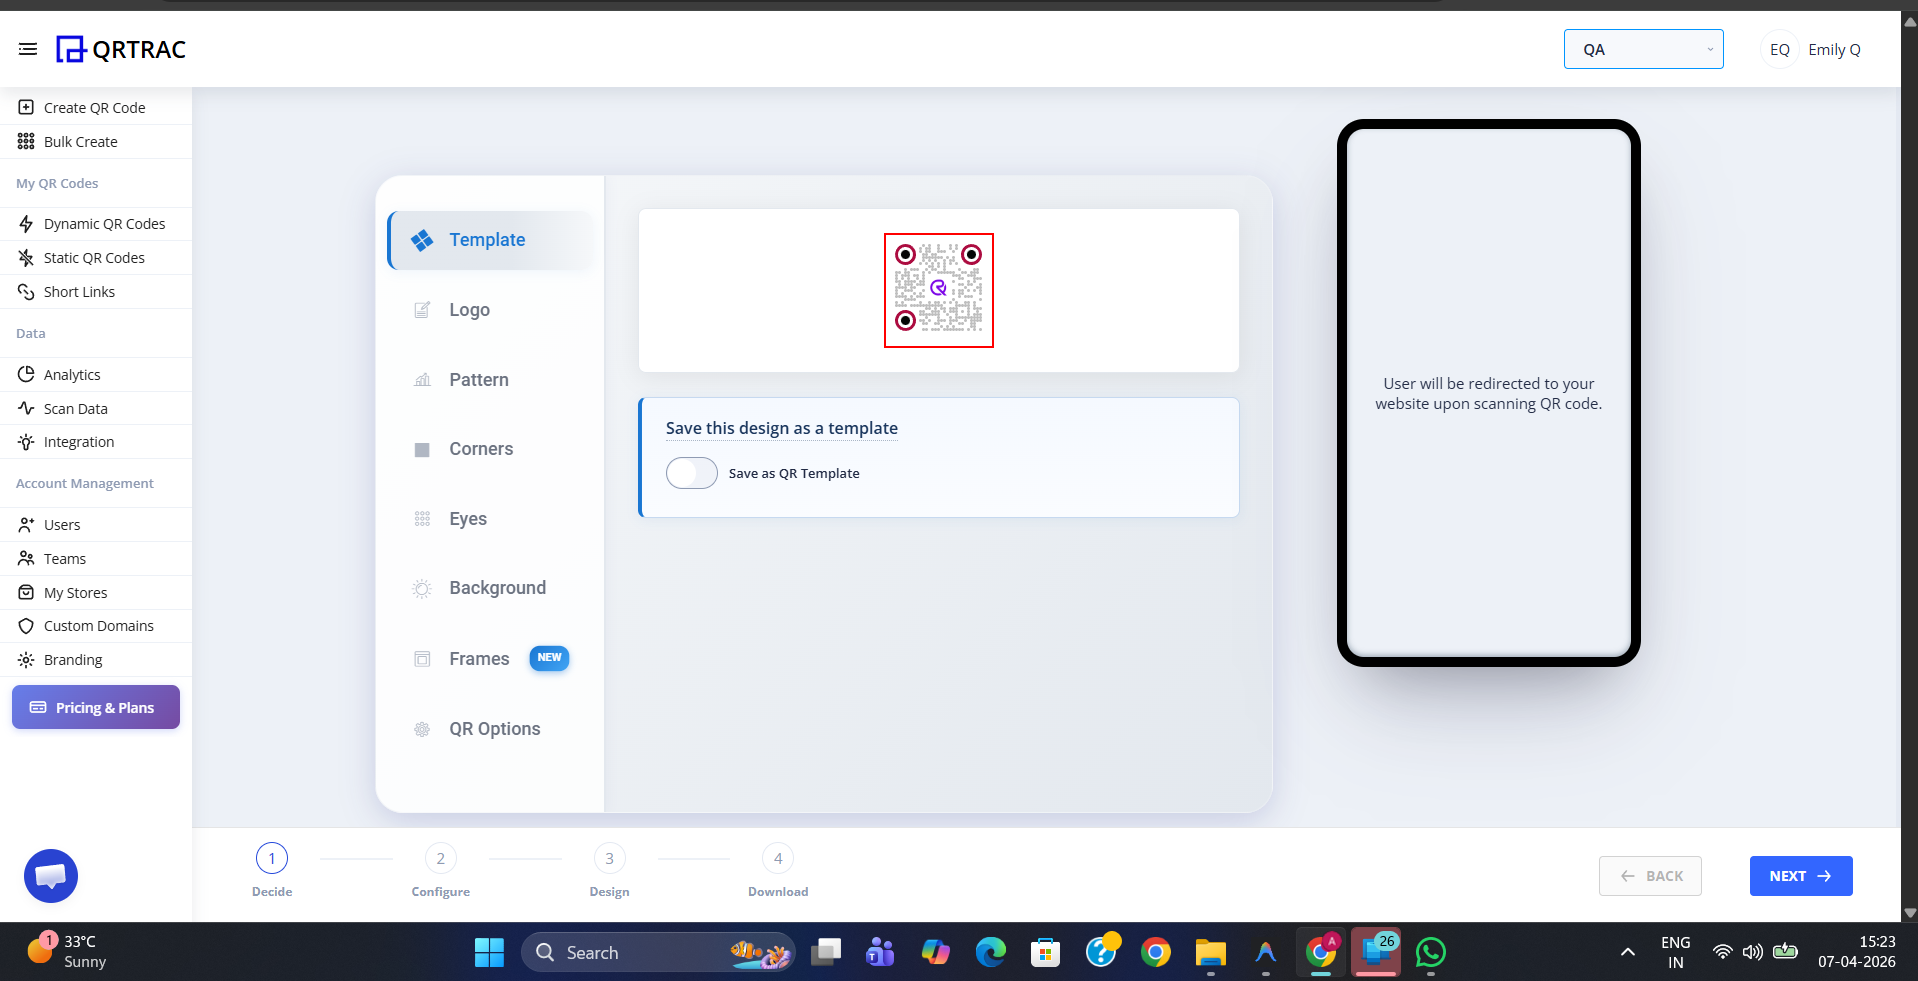
Task: Expand hidden icons in the system tray
Action: click(x=1625, y=952)
